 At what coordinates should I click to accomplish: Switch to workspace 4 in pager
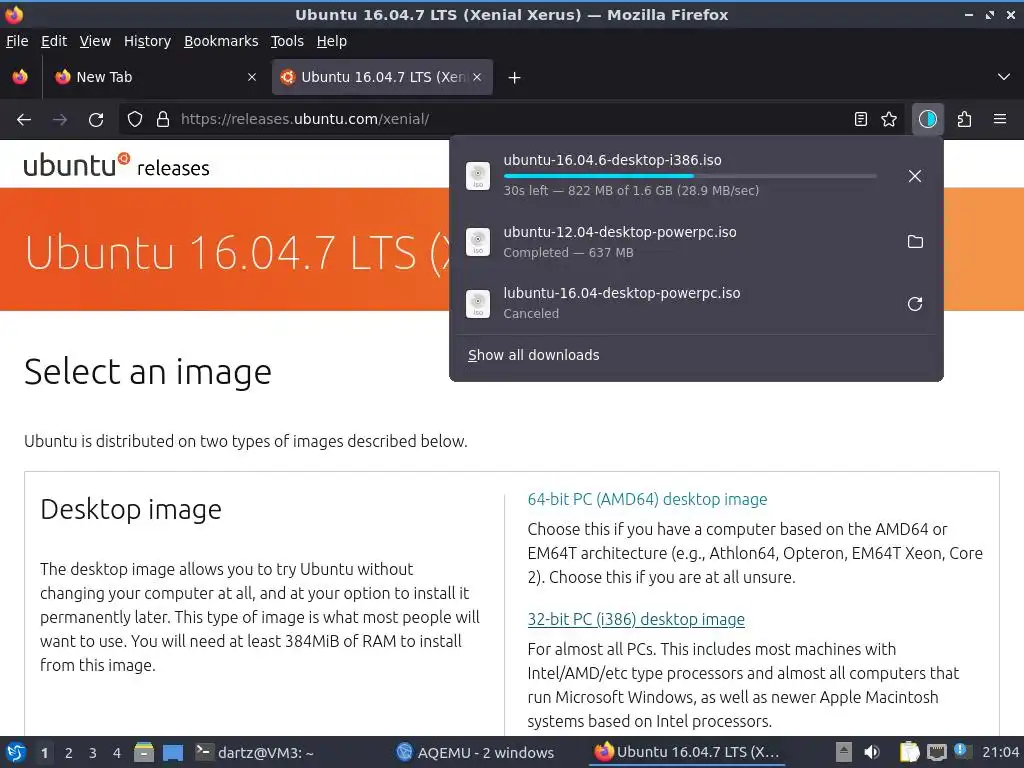[x=117, y=753]
